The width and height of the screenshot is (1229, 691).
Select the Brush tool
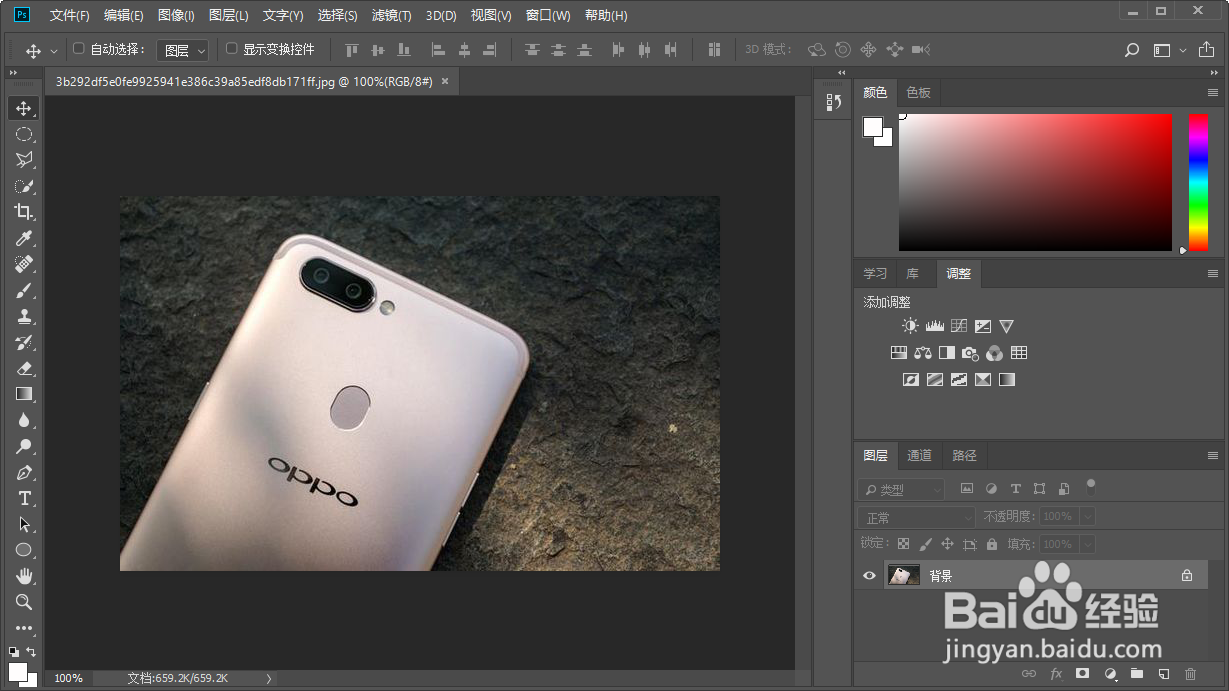point(24,290)
